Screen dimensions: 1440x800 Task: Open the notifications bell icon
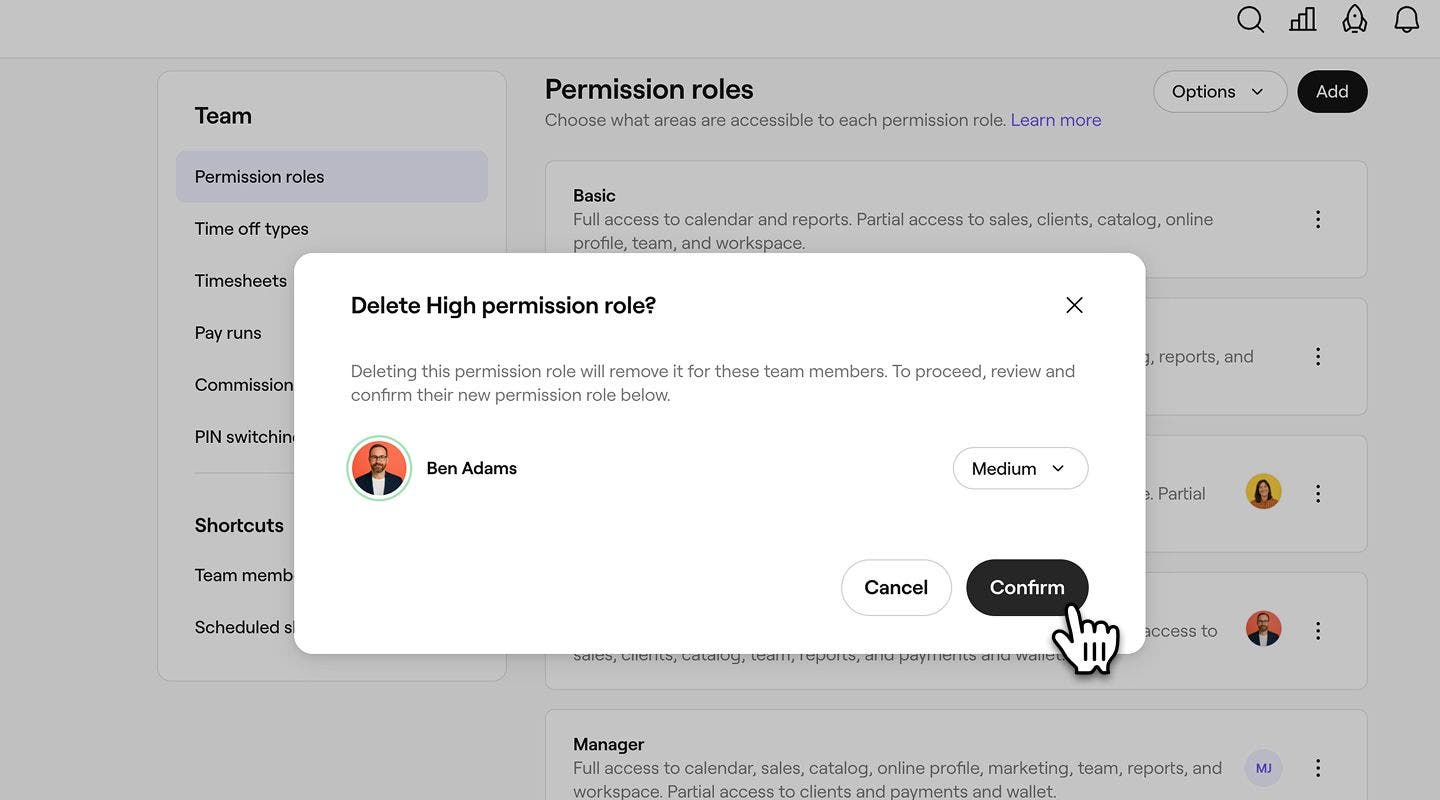1406,19
